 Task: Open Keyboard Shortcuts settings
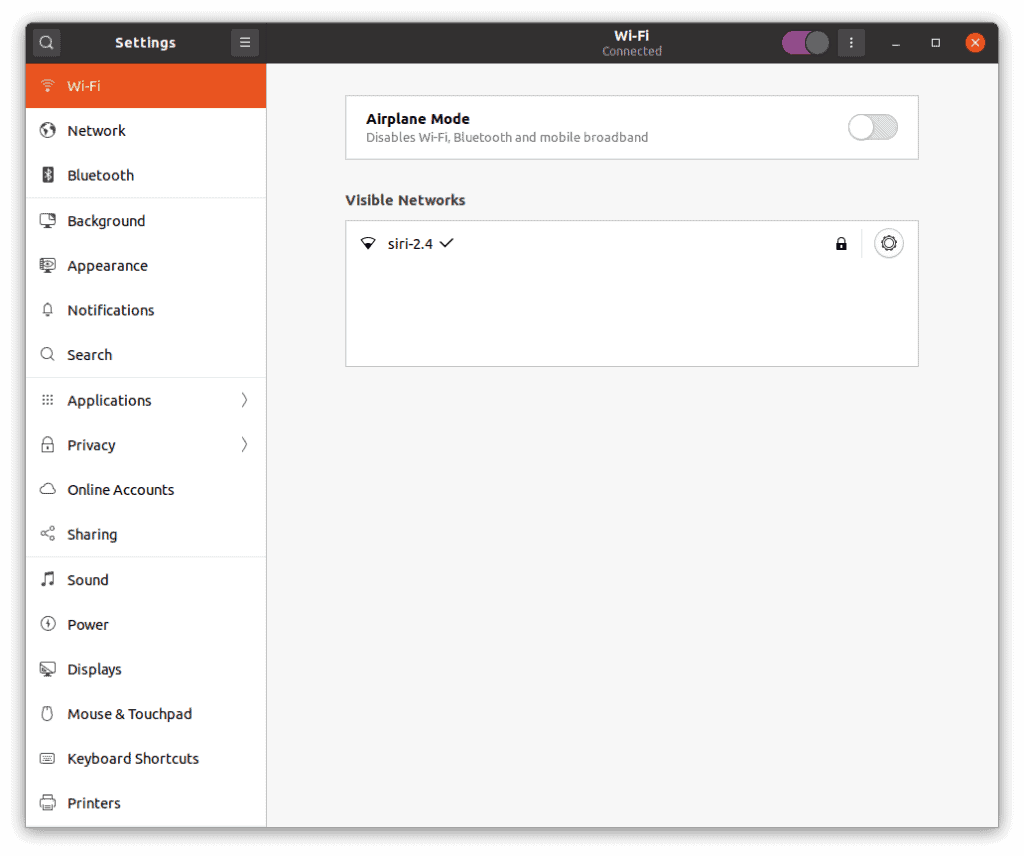pos(146,759)
